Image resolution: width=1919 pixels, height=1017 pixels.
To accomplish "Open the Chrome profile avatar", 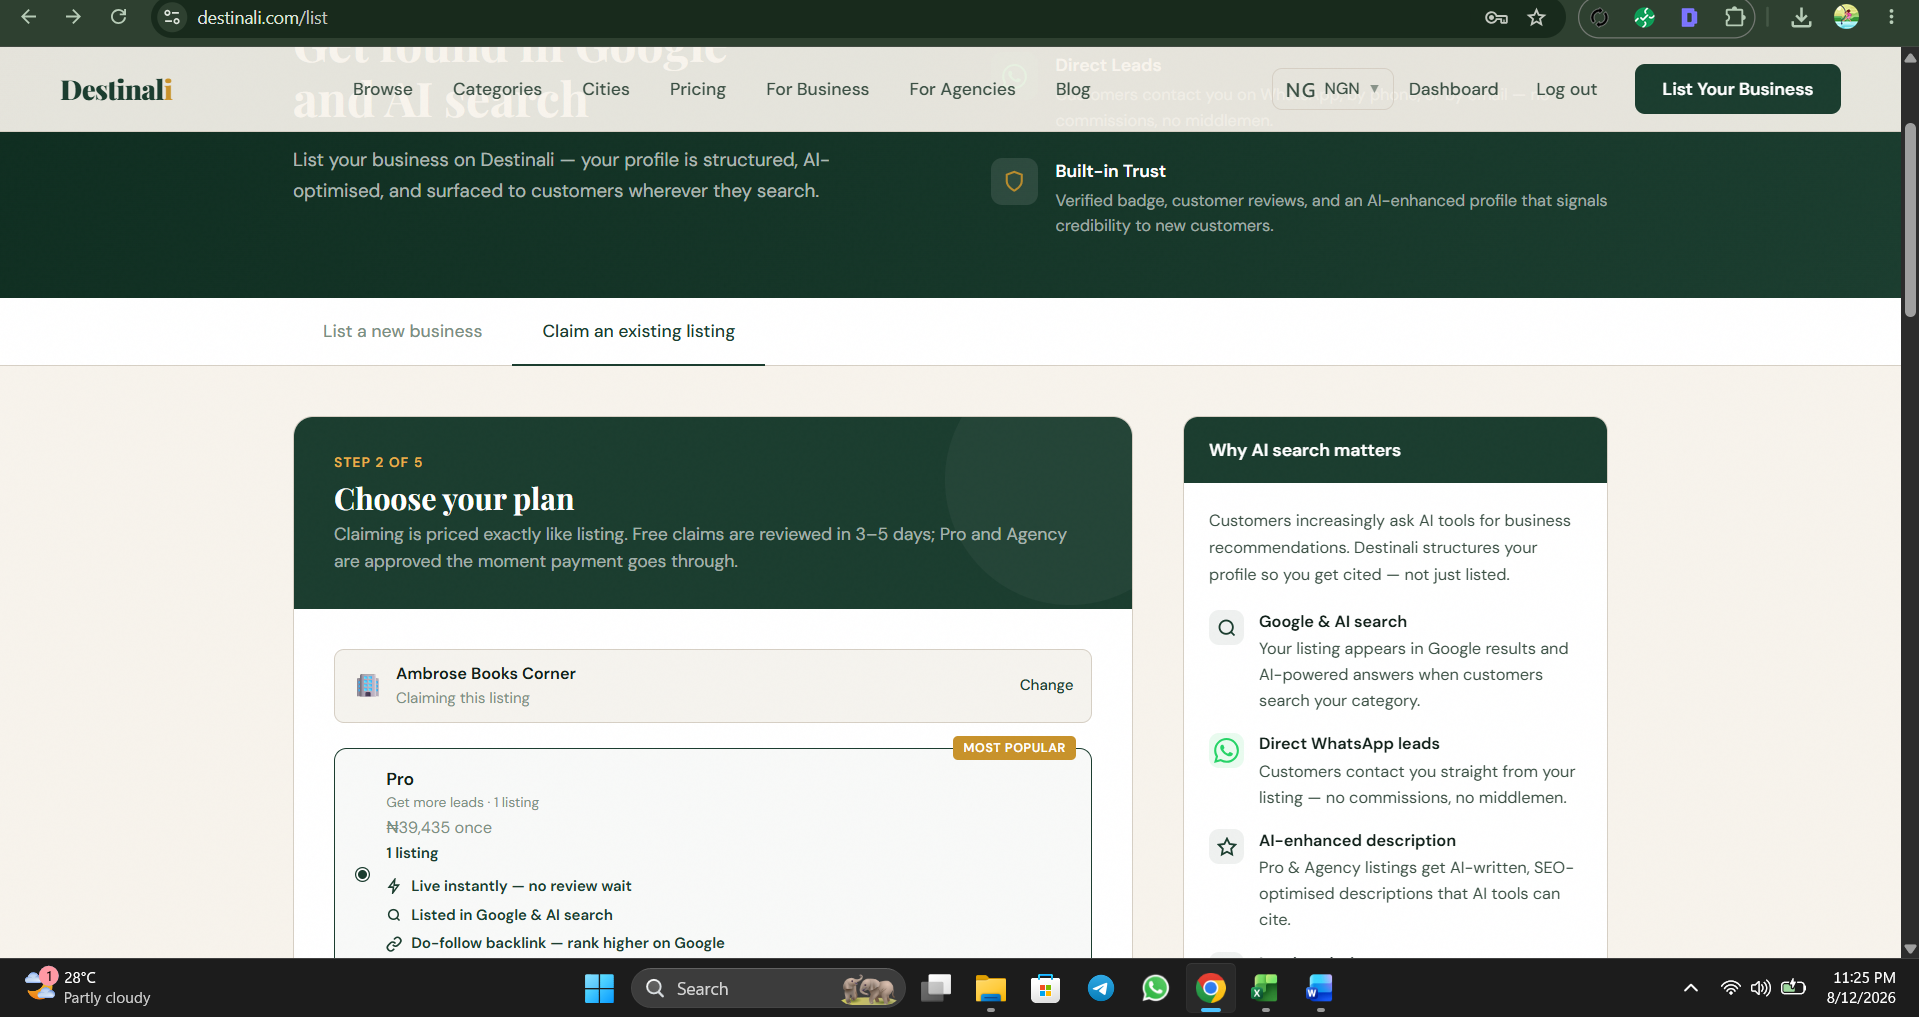I will 1846,17.
